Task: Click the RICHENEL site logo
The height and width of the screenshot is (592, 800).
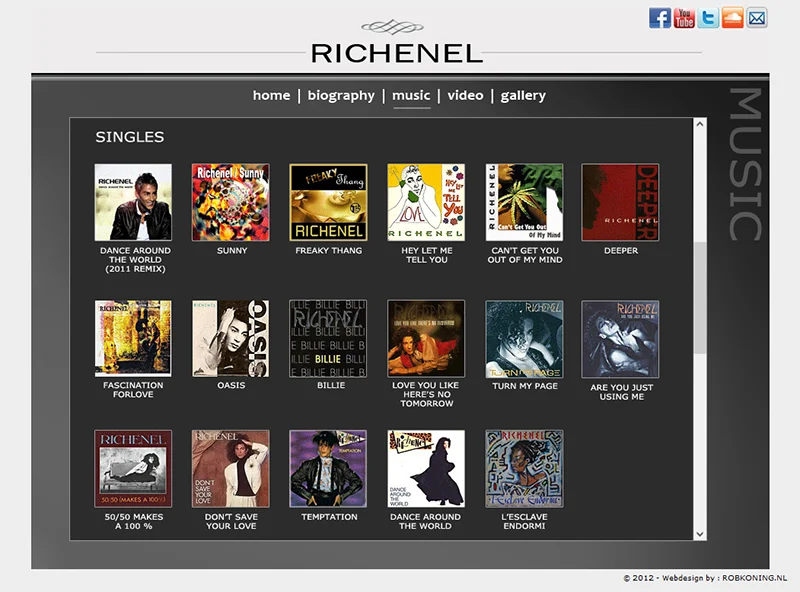Action: pos(397,52)
